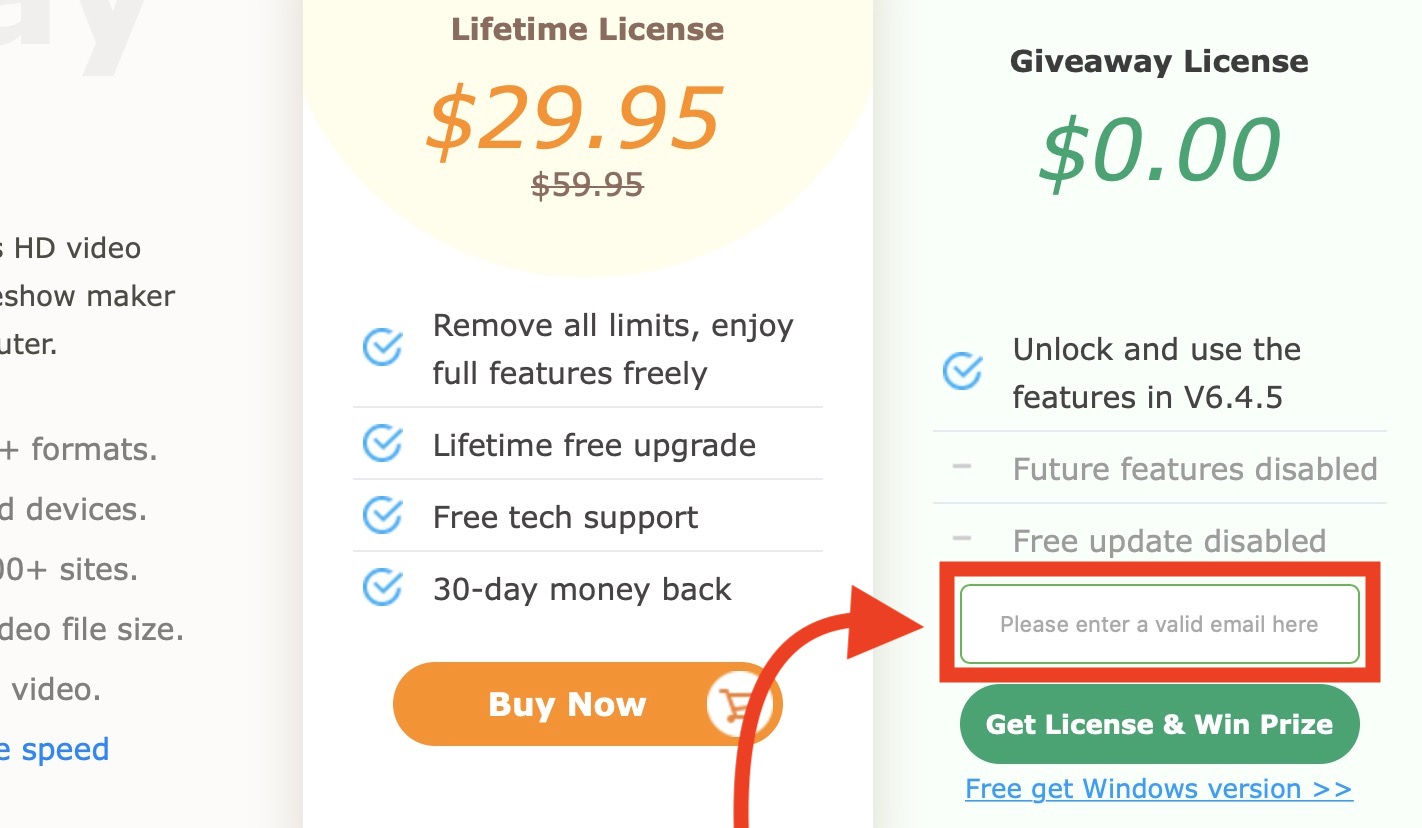Click the green $0.00 giveaway price
1422x828 pixels.
click(x=1159, y=151)
